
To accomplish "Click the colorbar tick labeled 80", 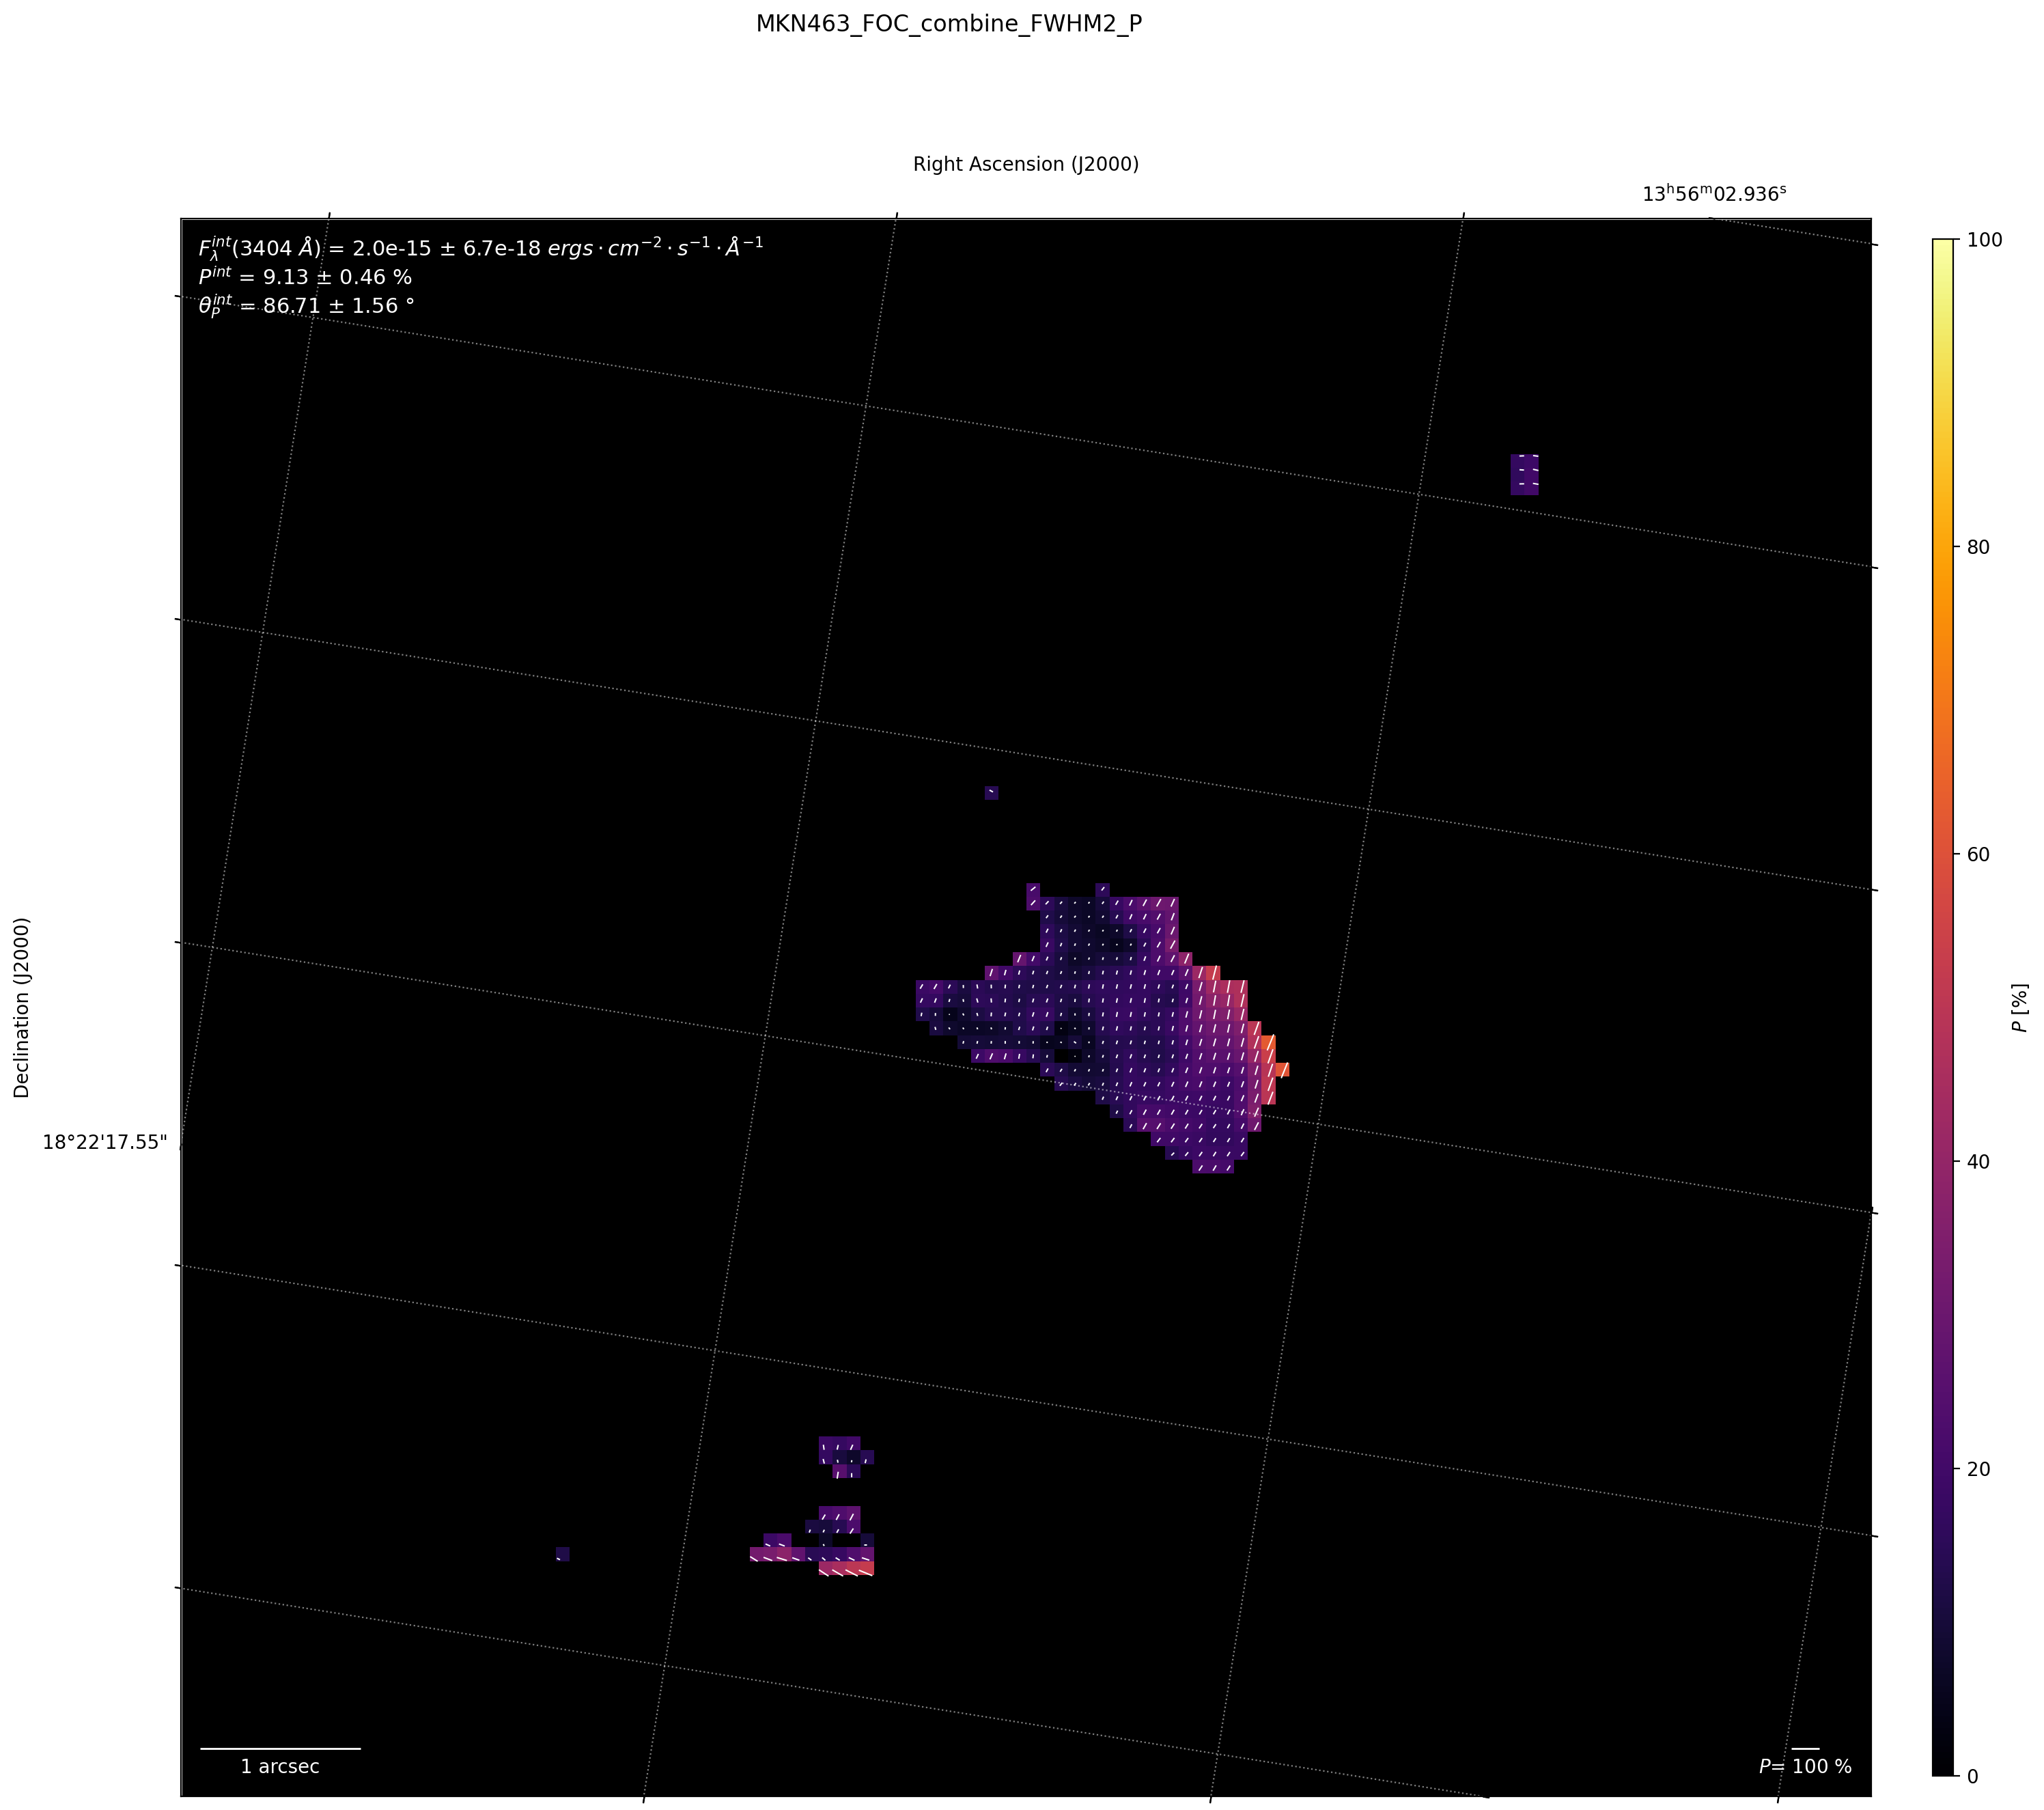I will [x=1978, y=547].
